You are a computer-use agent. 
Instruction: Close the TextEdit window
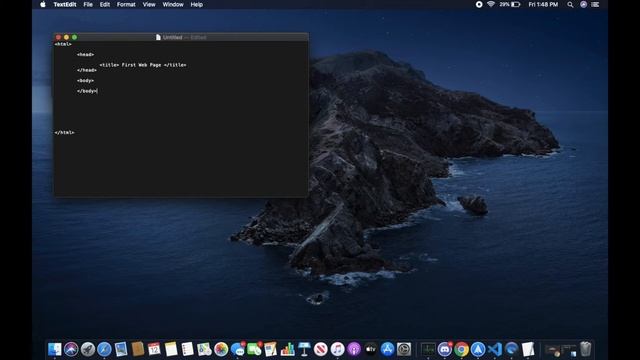tap(58, 37)
